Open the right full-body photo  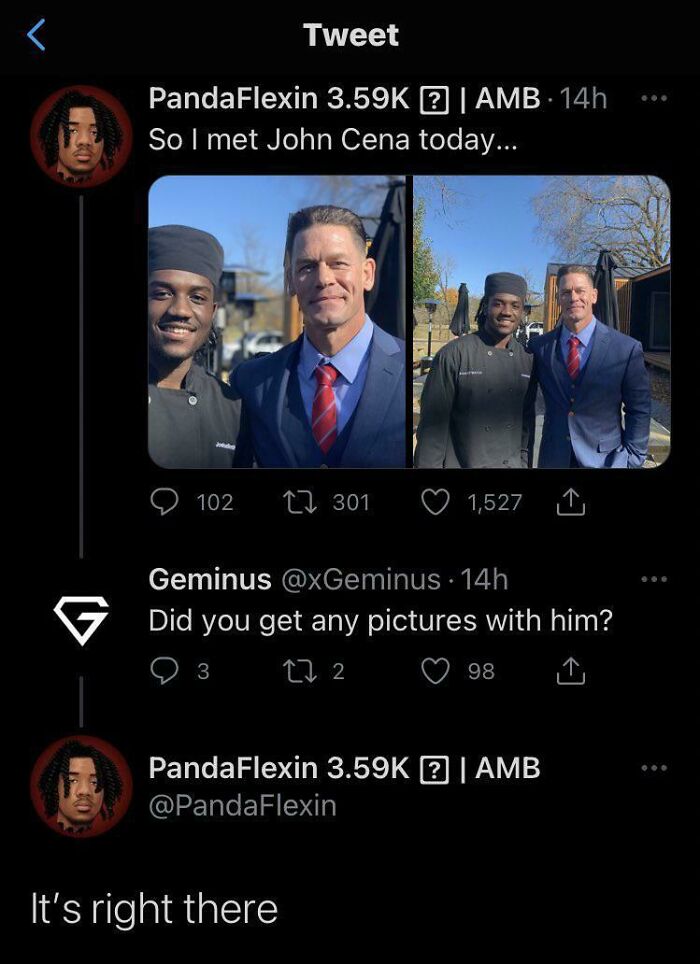542,322
